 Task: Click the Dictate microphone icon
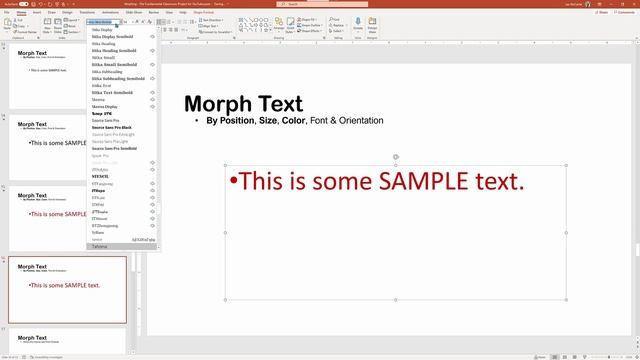coord(358,23)
